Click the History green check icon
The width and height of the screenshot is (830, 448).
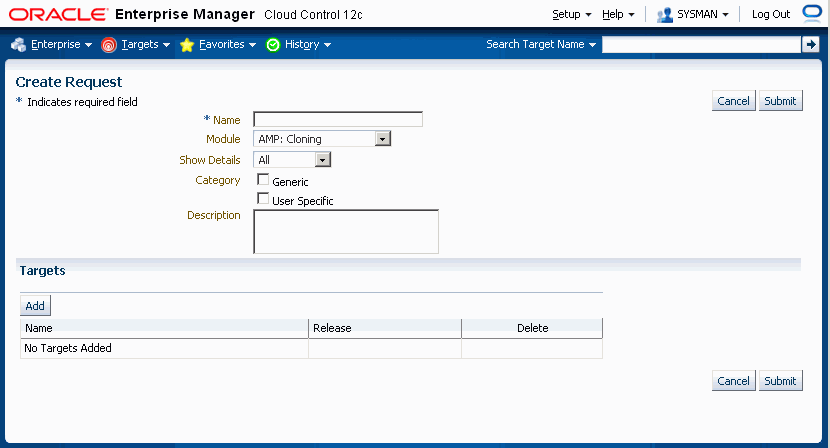(273, 45)
